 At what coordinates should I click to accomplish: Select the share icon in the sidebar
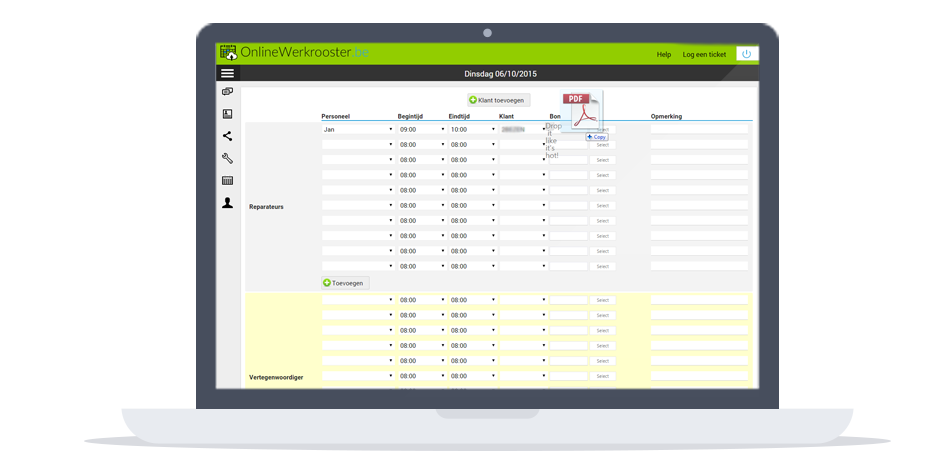tap(228, 136)
